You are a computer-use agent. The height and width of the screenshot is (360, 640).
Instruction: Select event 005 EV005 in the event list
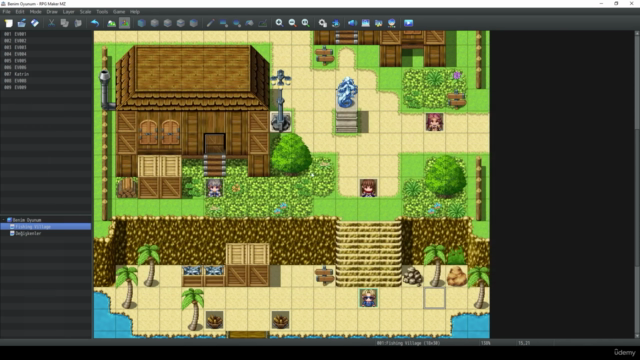[46, 61]
